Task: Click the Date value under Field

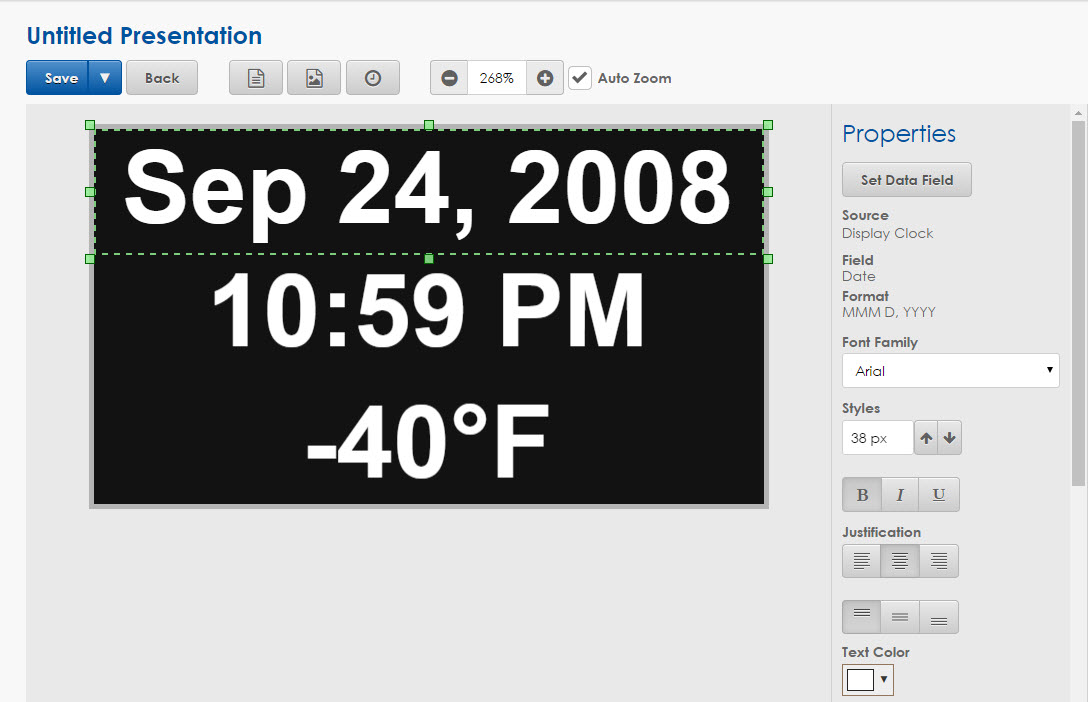Action: 859,276
